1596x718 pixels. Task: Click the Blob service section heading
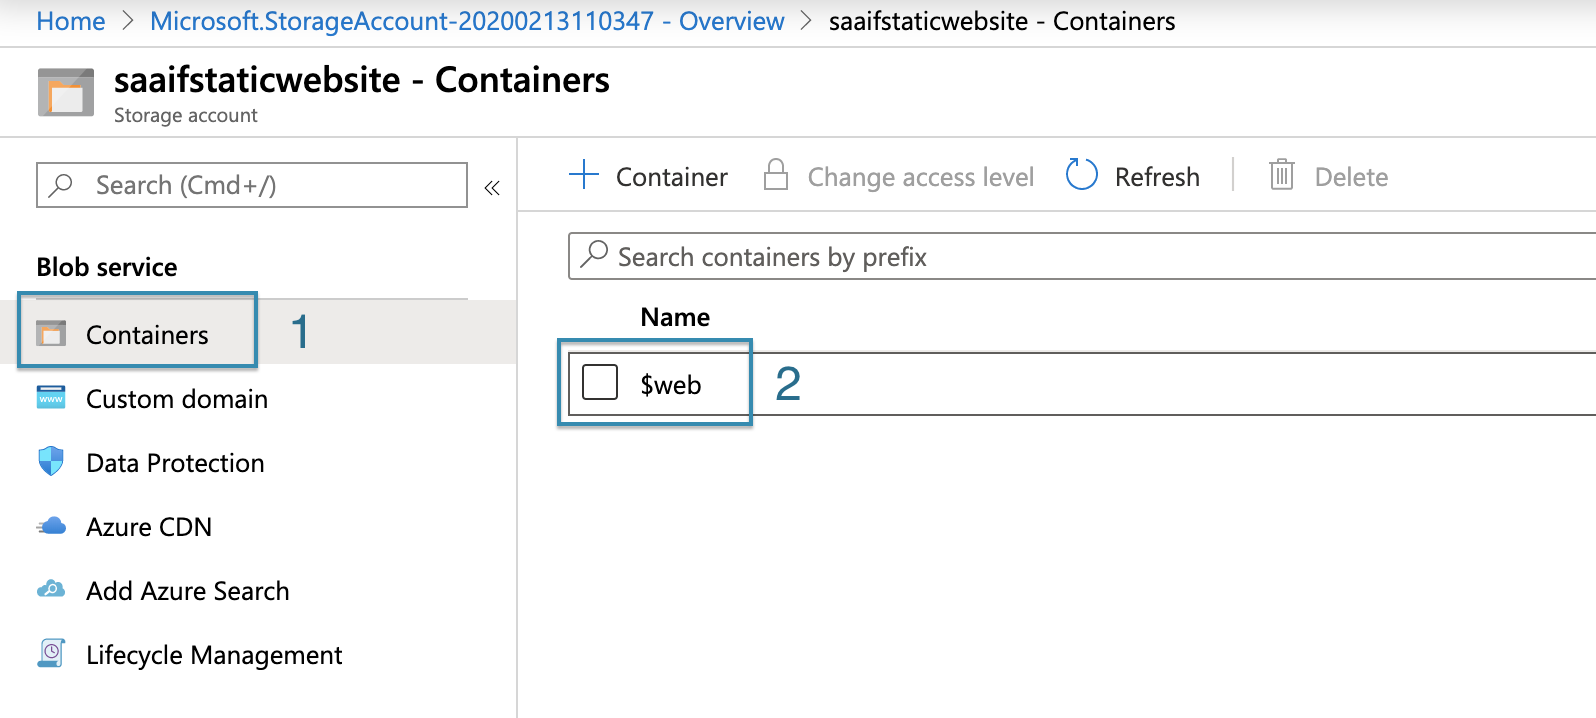click(107, 267)
